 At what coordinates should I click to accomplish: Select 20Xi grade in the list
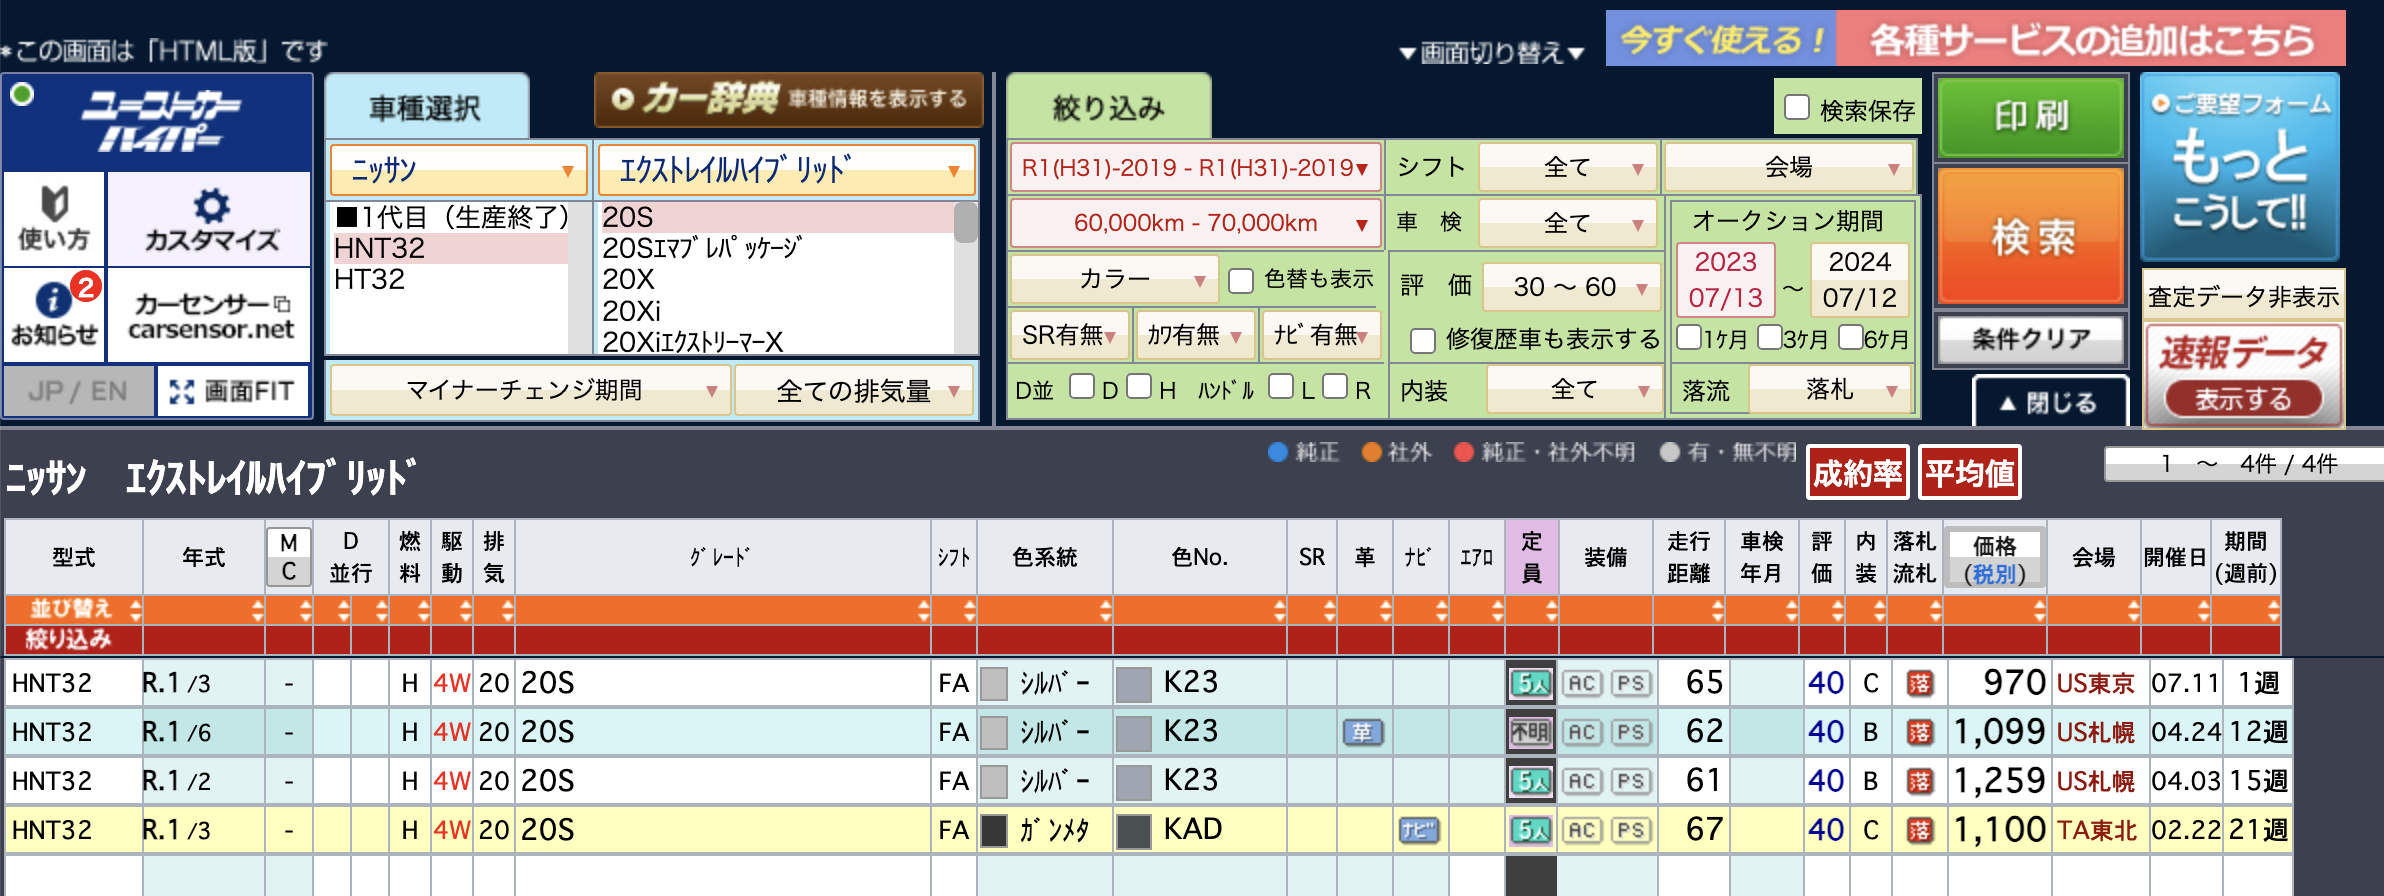coord(776,311)
